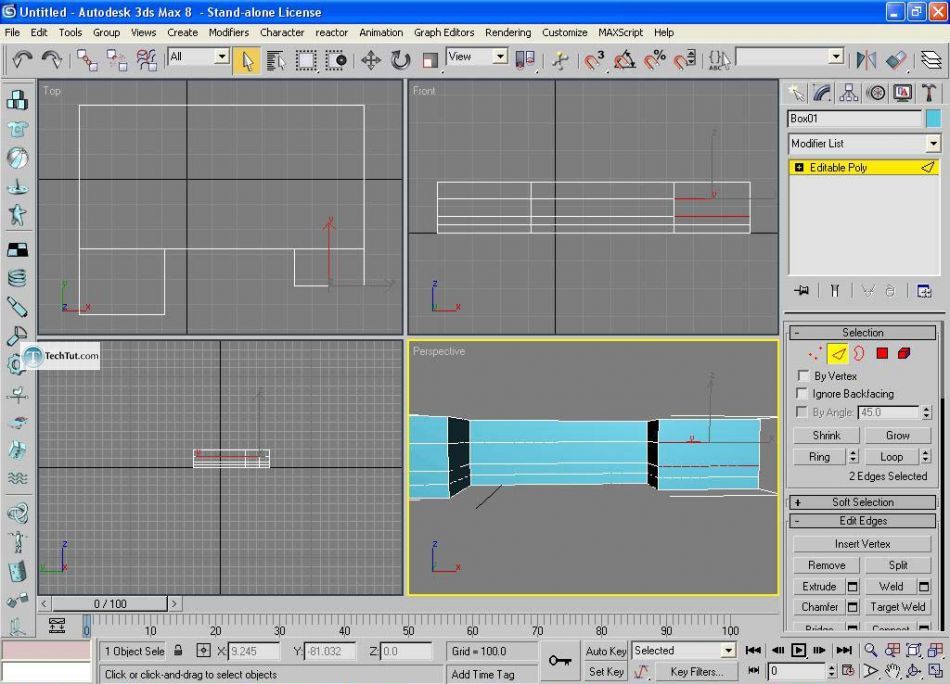Click the Grow selection button
This screenshot has height=684, width=950.
897,436
